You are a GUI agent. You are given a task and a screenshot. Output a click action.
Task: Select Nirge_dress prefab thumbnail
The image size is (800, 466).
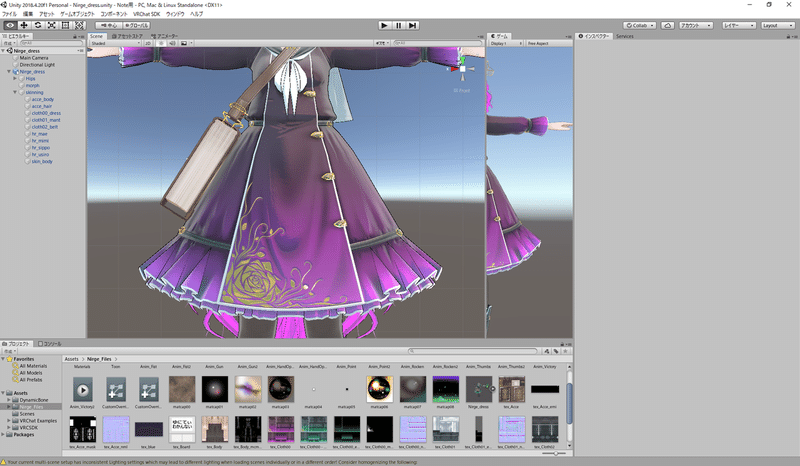click(479, 390)
